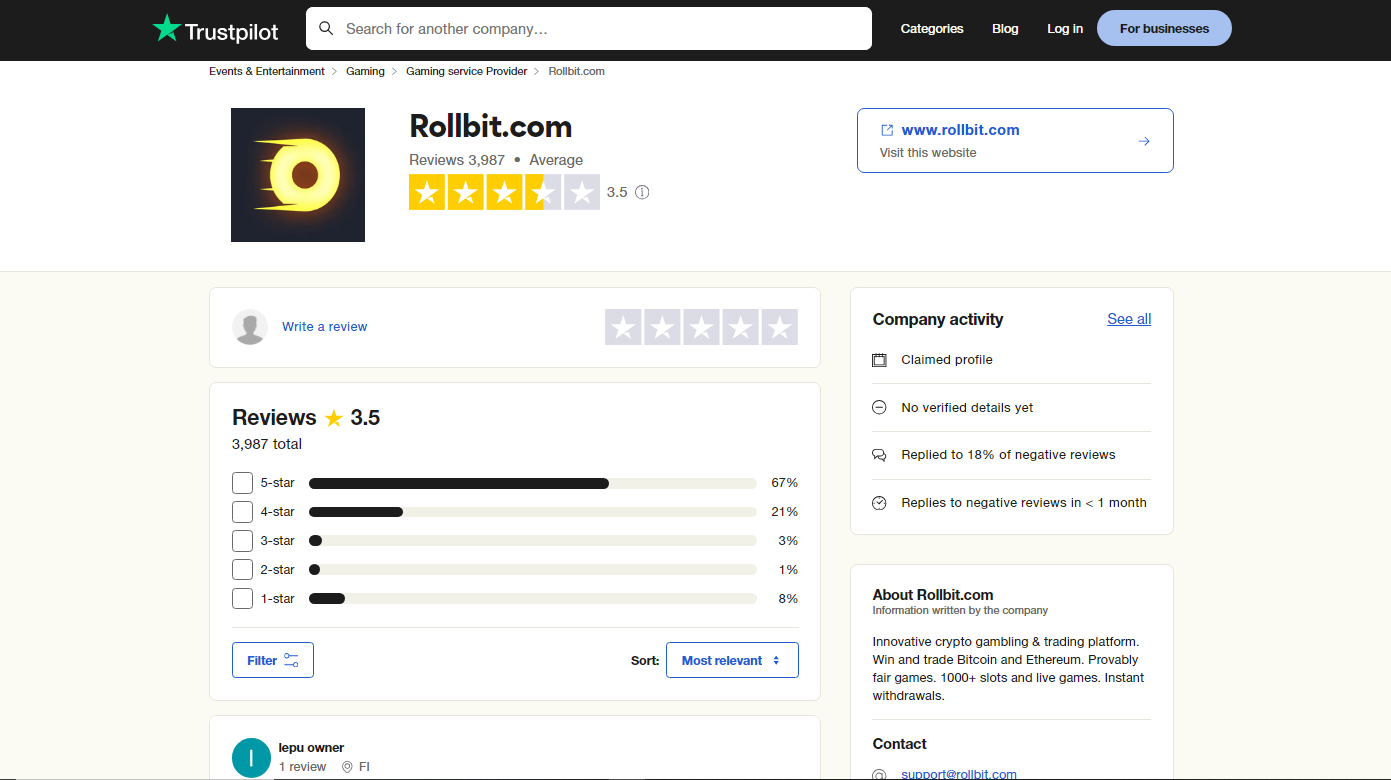Click the Trustpilot star logo
The width and height of the screenshot is (1391, 780).
(166, 29)
